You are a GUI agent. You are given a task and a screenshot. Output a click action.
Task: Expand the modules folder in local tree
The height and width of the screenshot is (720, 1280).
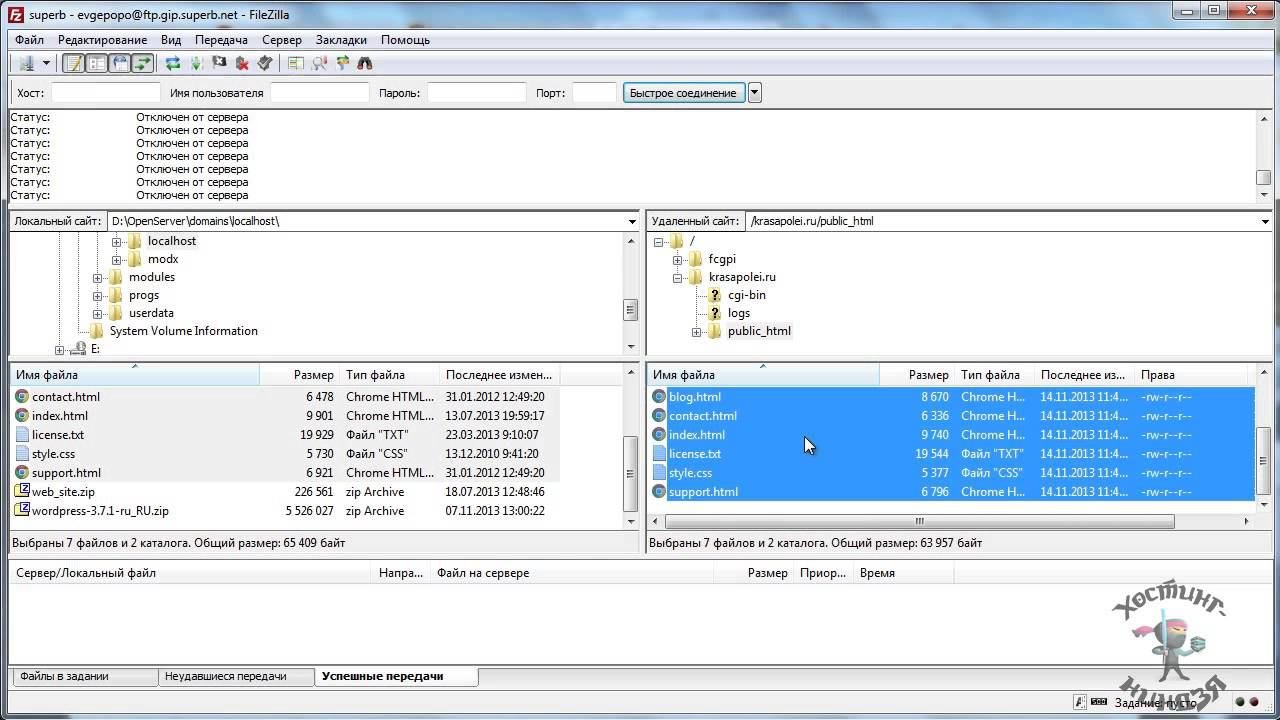click(98, 278)
